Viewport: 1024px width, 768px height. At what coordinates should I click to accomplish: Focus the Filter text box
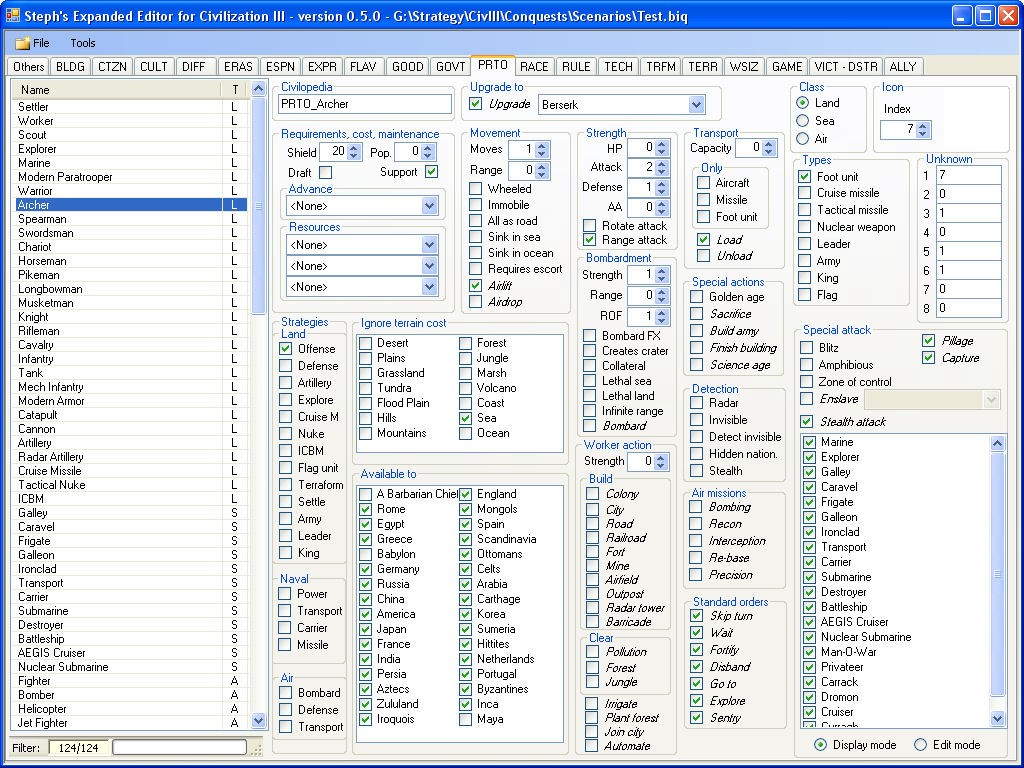point(180,747)
